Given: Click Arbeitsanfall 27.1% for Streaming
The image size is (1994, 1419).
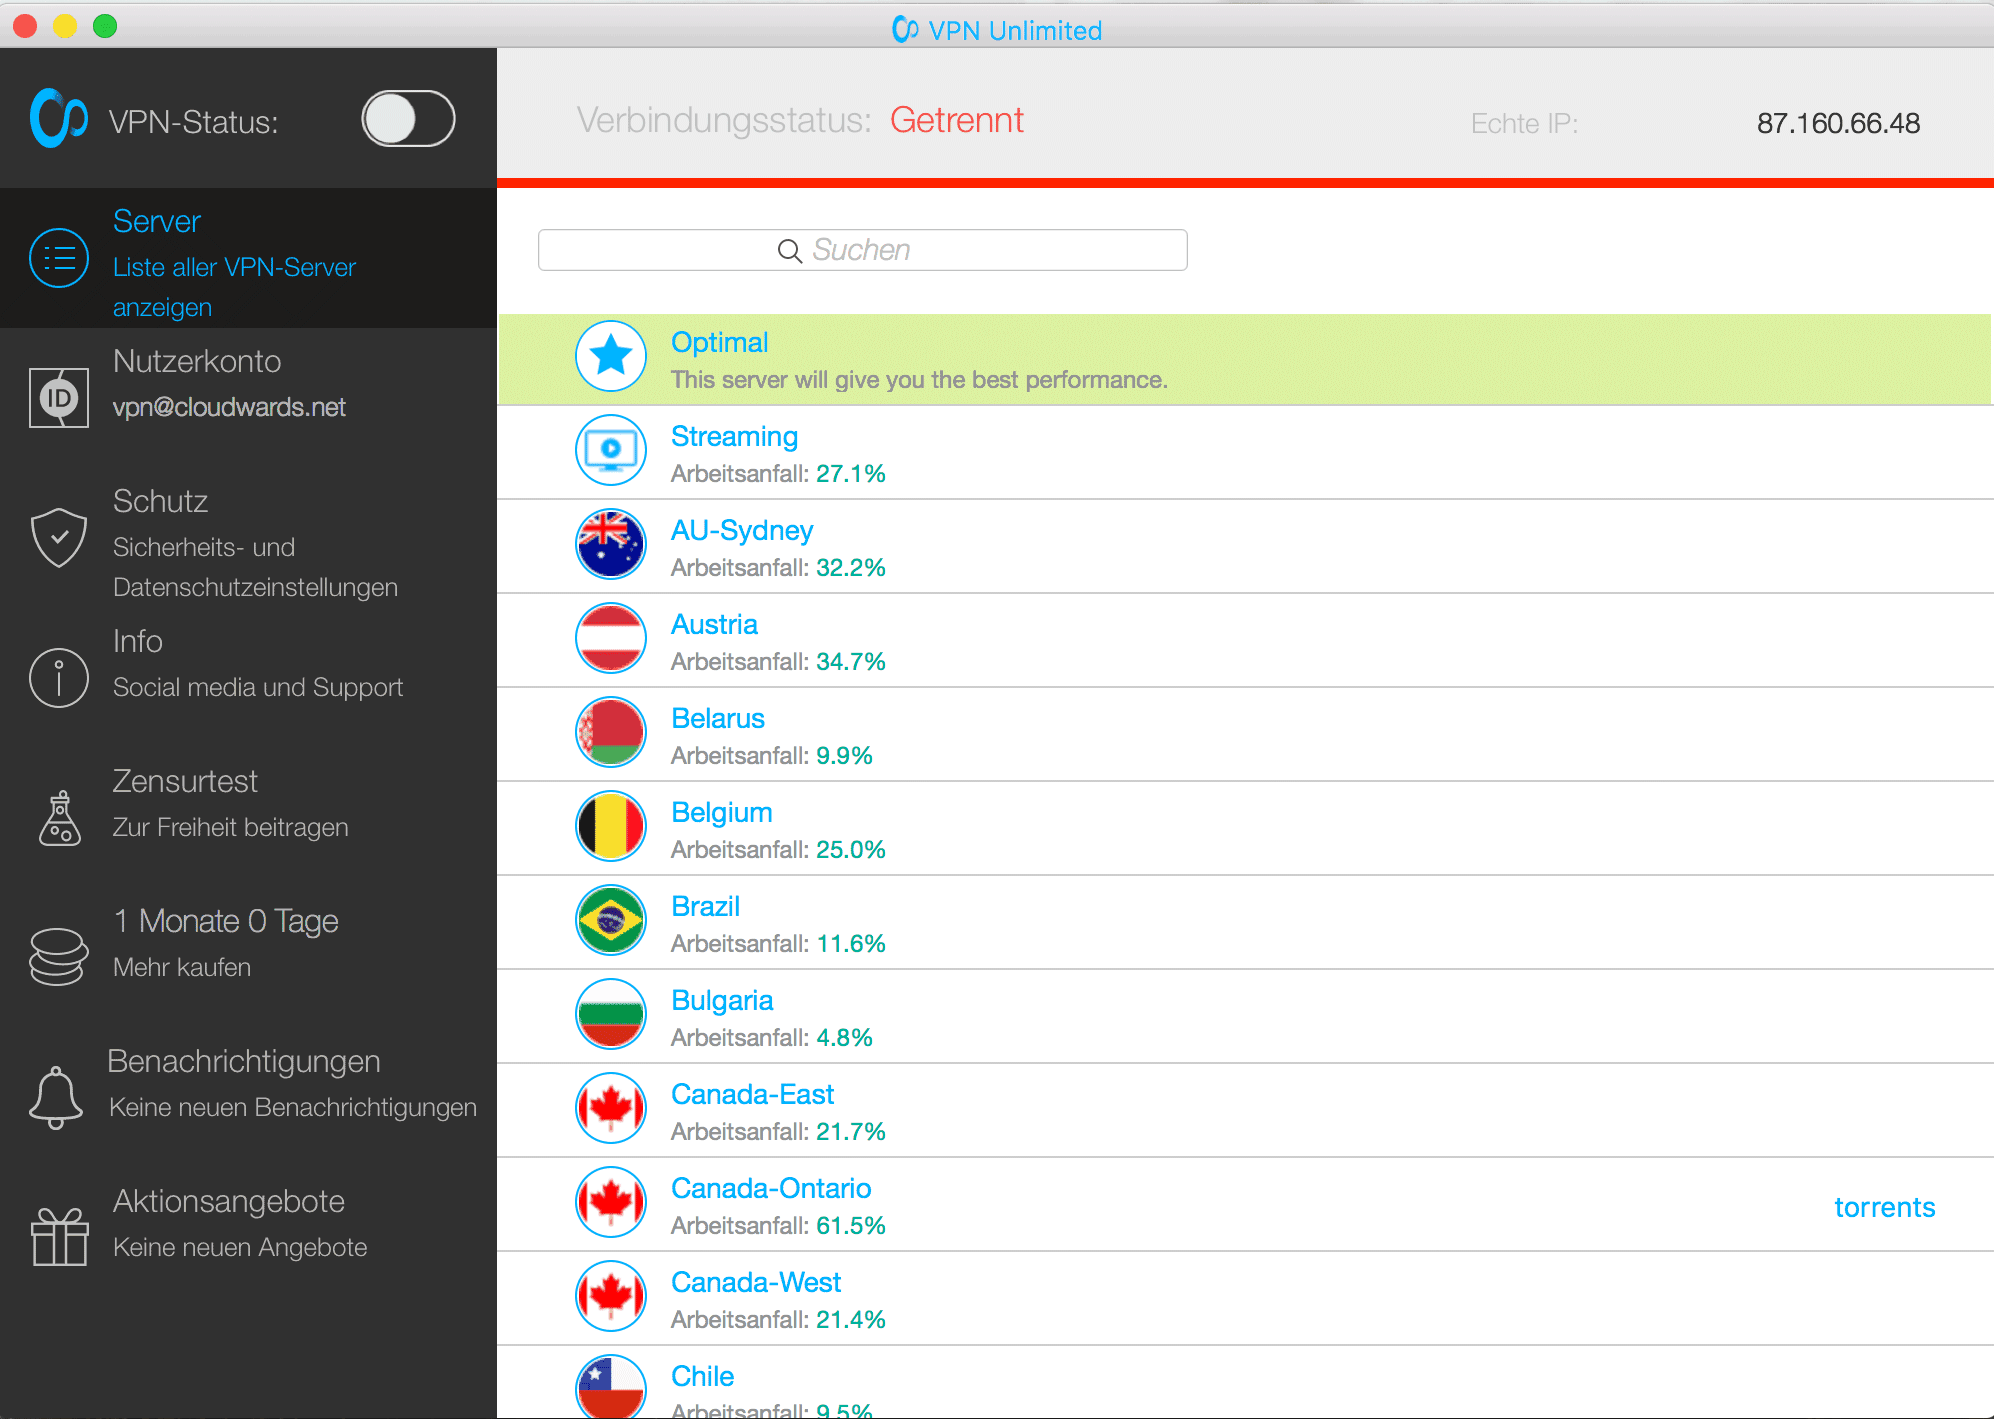Looking at the screenshot, I should click(x=851, y=473).
